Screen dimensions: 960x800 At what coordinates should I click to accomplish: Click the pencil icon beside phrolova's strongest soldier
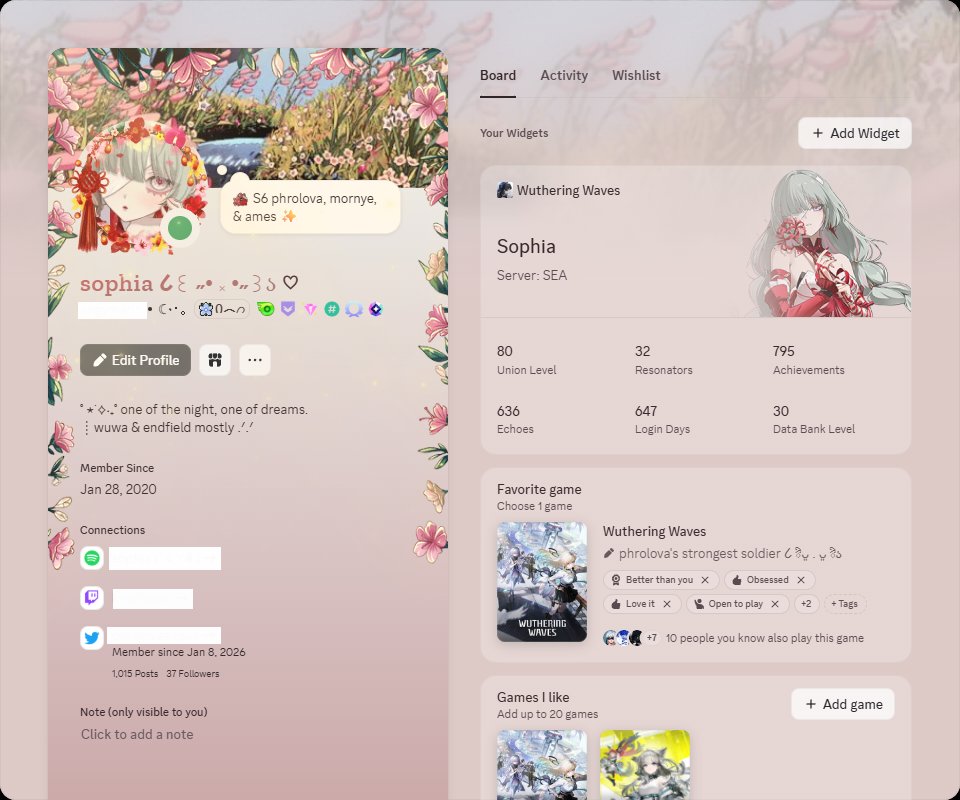click(x=609, y=553)
